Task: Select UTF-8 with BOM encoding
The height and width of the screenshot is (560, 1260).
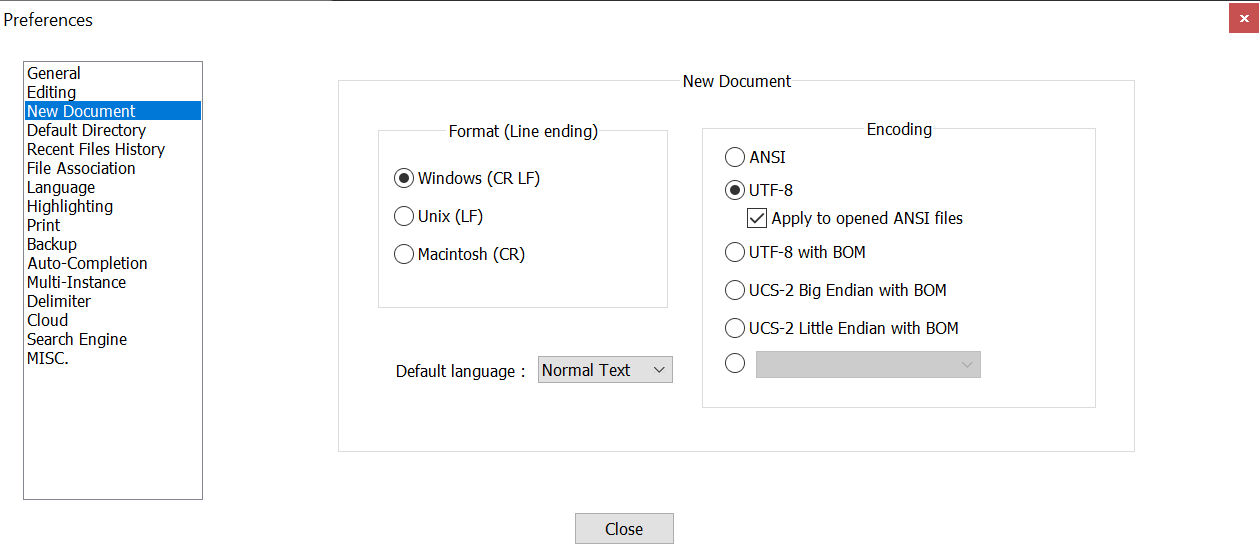Action: click(x=735, y=252)
